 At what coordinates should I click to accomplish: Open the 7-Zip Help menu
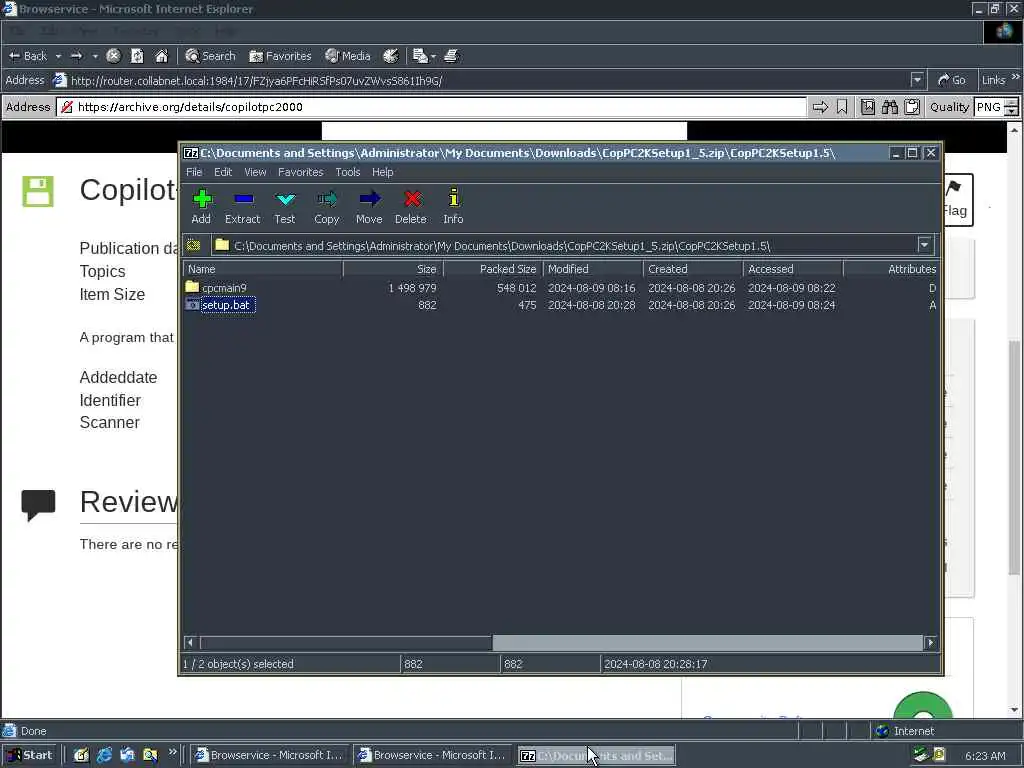383,172
